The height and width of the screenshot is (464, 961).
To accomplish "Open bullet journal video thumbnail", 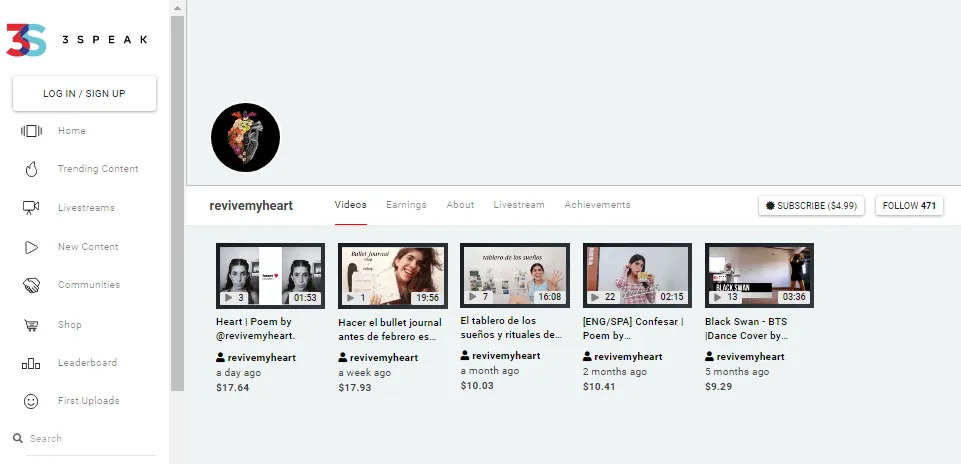I will pyautogui.click(x=393, y=276).
